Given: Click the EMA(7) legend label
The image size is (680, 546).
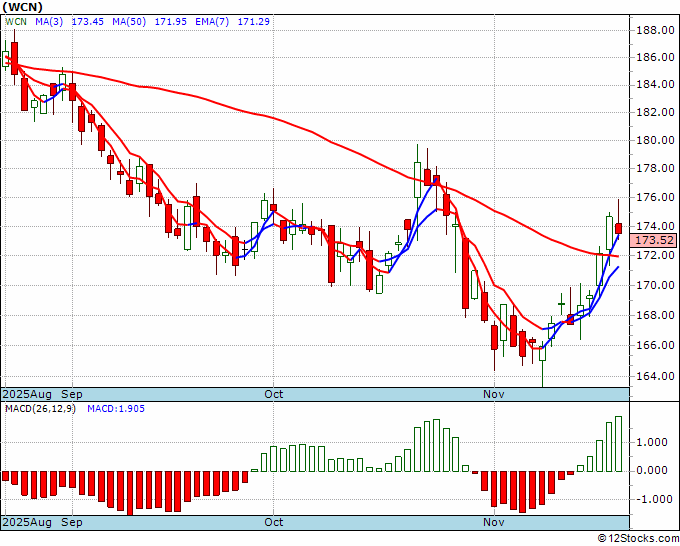Looking at the screenshot, I should [212, 21].
